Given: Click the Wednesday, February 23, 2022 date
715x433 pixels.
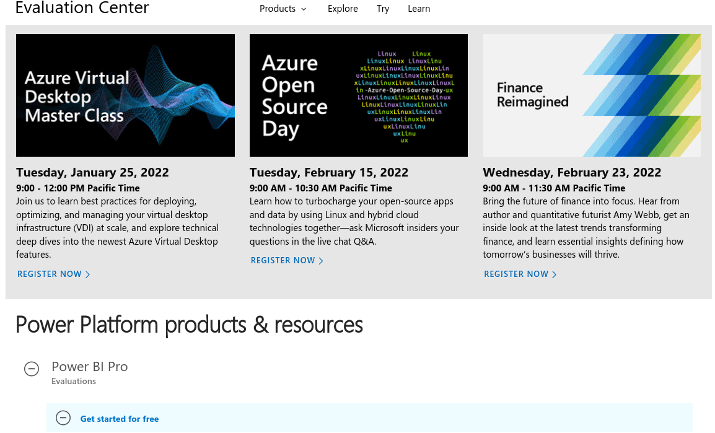Looking at the screenshot, I should tap(572, 172).
